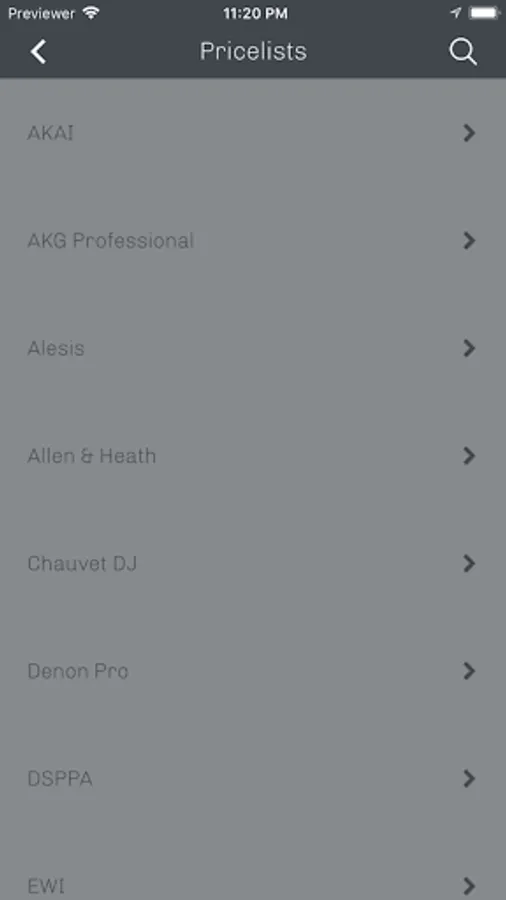The image size is (506, 900).
Task: Tap the Wi-Fi status icon
Action: pos(91,13)
